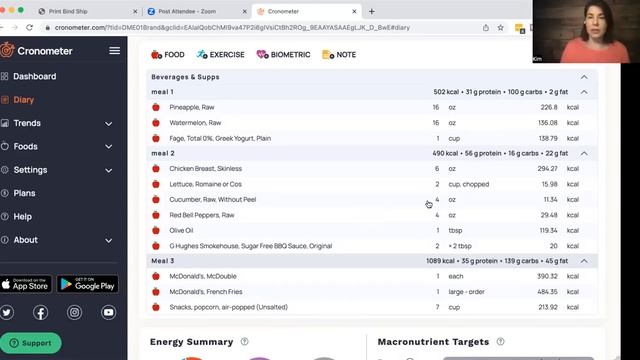
Task: Click the apple icon beside Olive Oil
Action: tap(156, 230)
